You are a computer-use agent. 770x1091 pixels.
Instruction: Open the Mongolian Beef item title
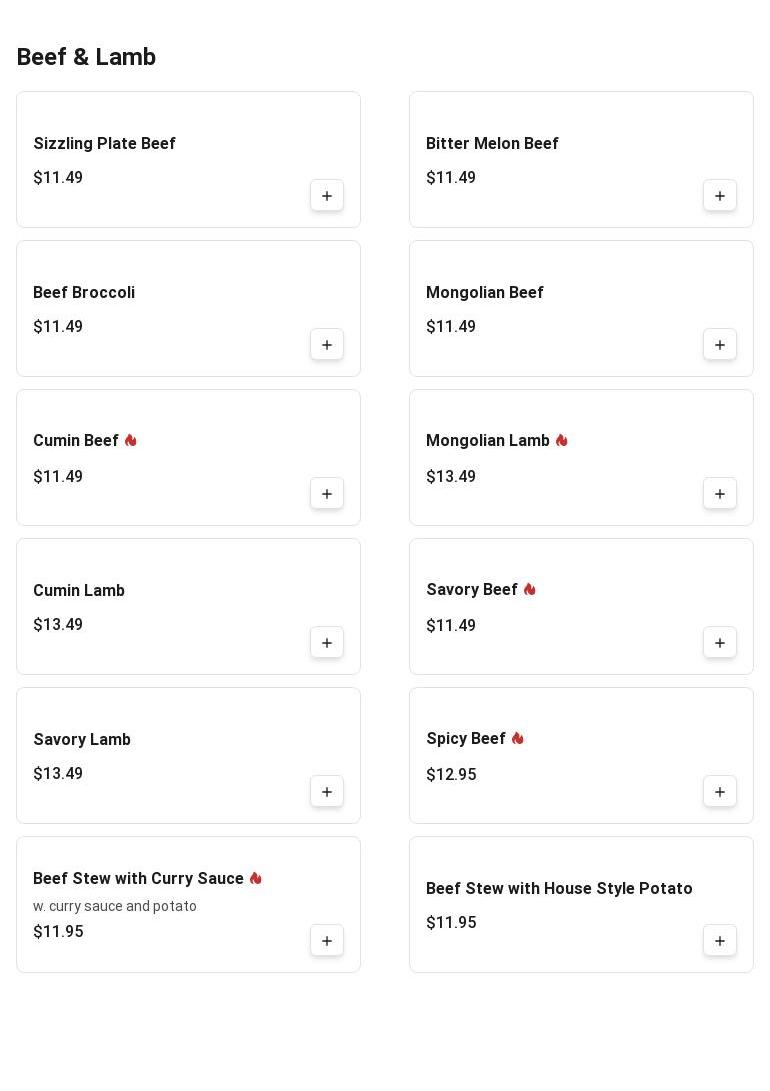[484, 293]
